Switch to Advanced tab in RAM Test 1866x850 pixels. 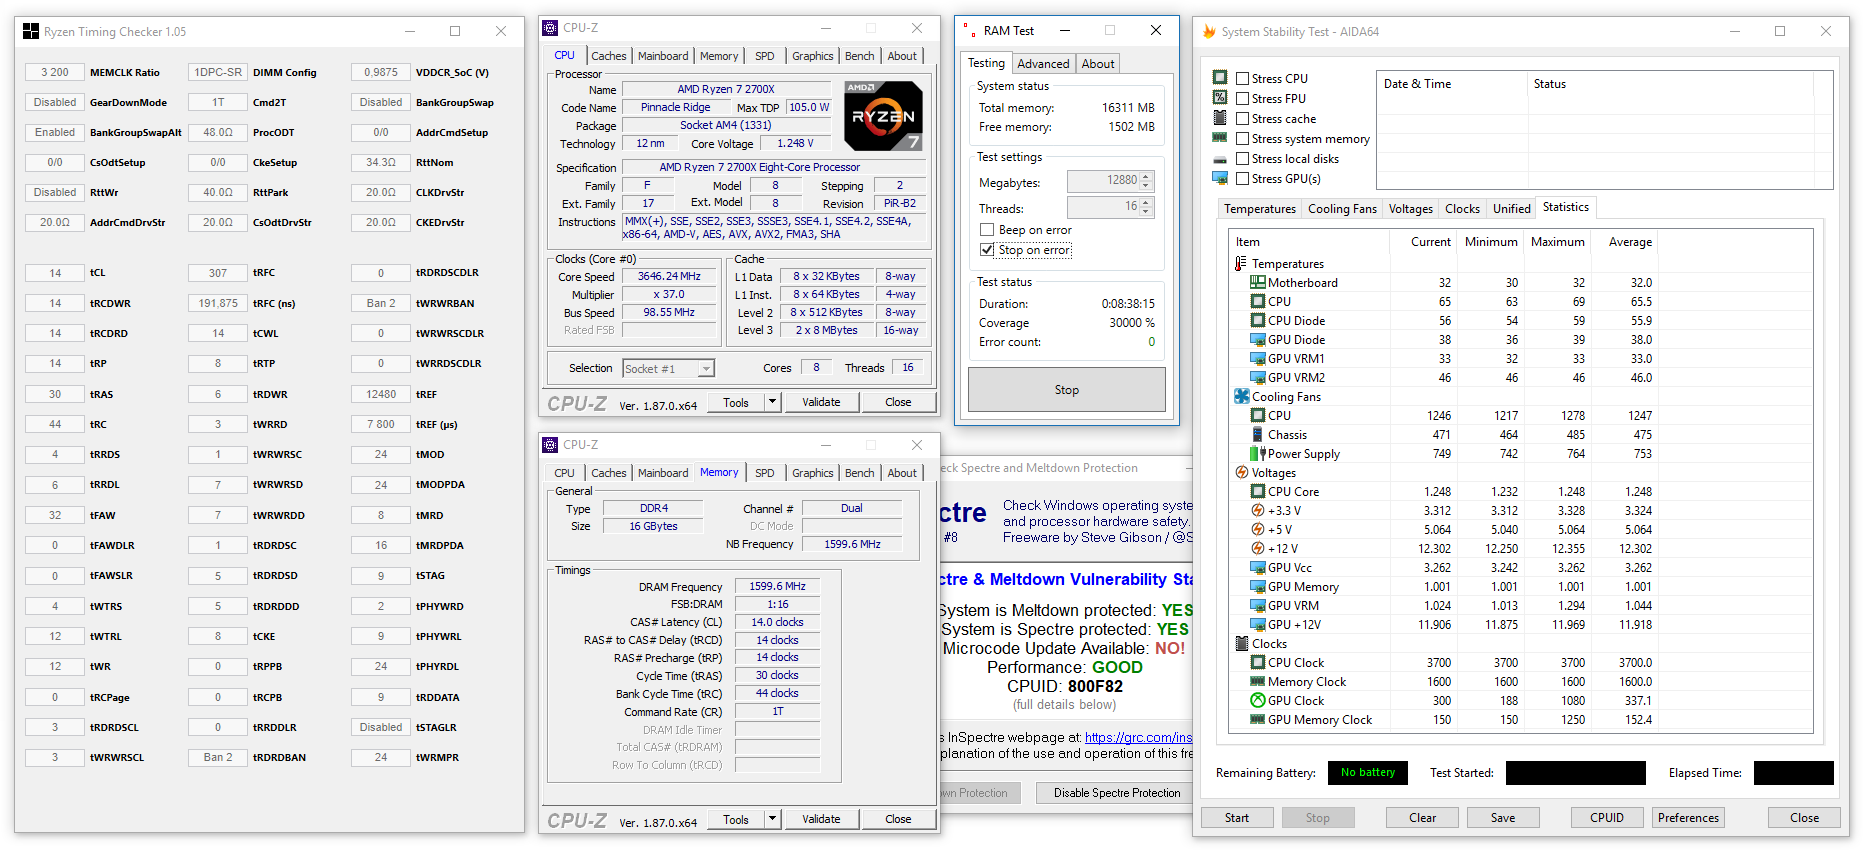pos(1043,64)
